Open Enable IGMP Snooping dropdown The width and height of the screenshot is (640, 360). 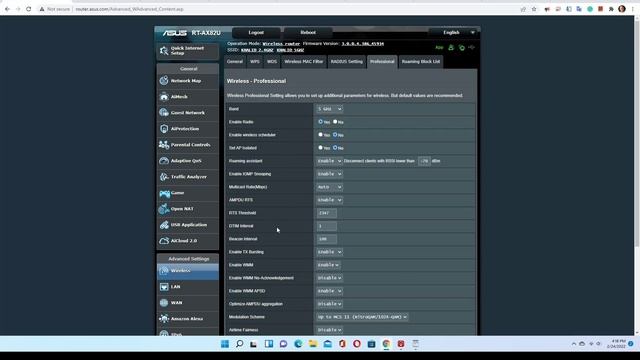(329, 174)
